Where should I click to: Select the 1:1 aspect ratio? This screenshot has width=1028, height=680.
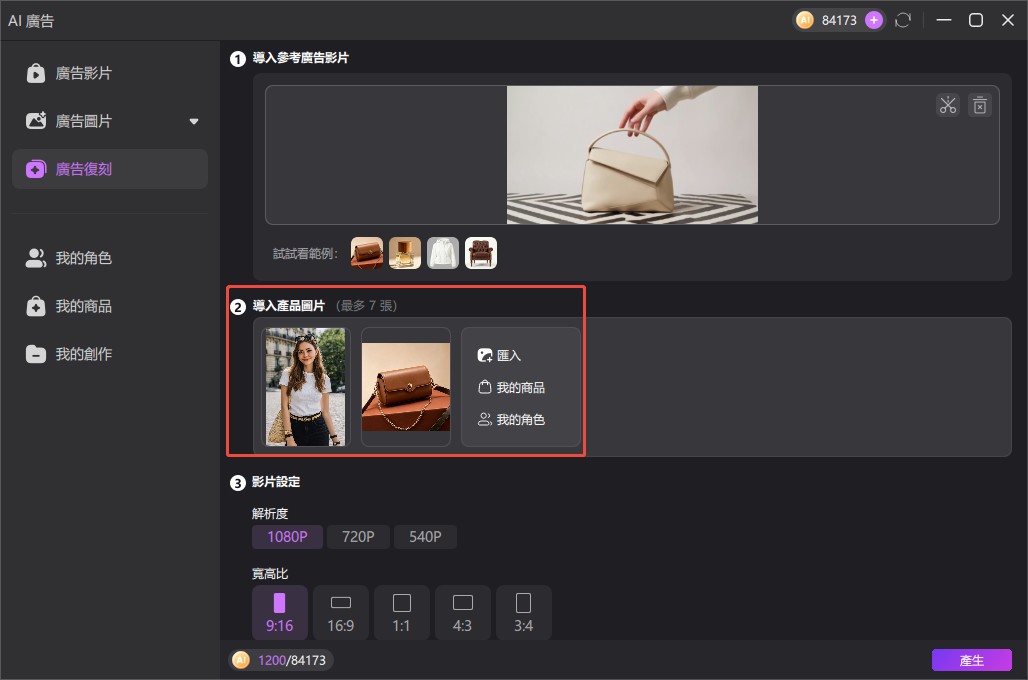[x=401, y=612]
